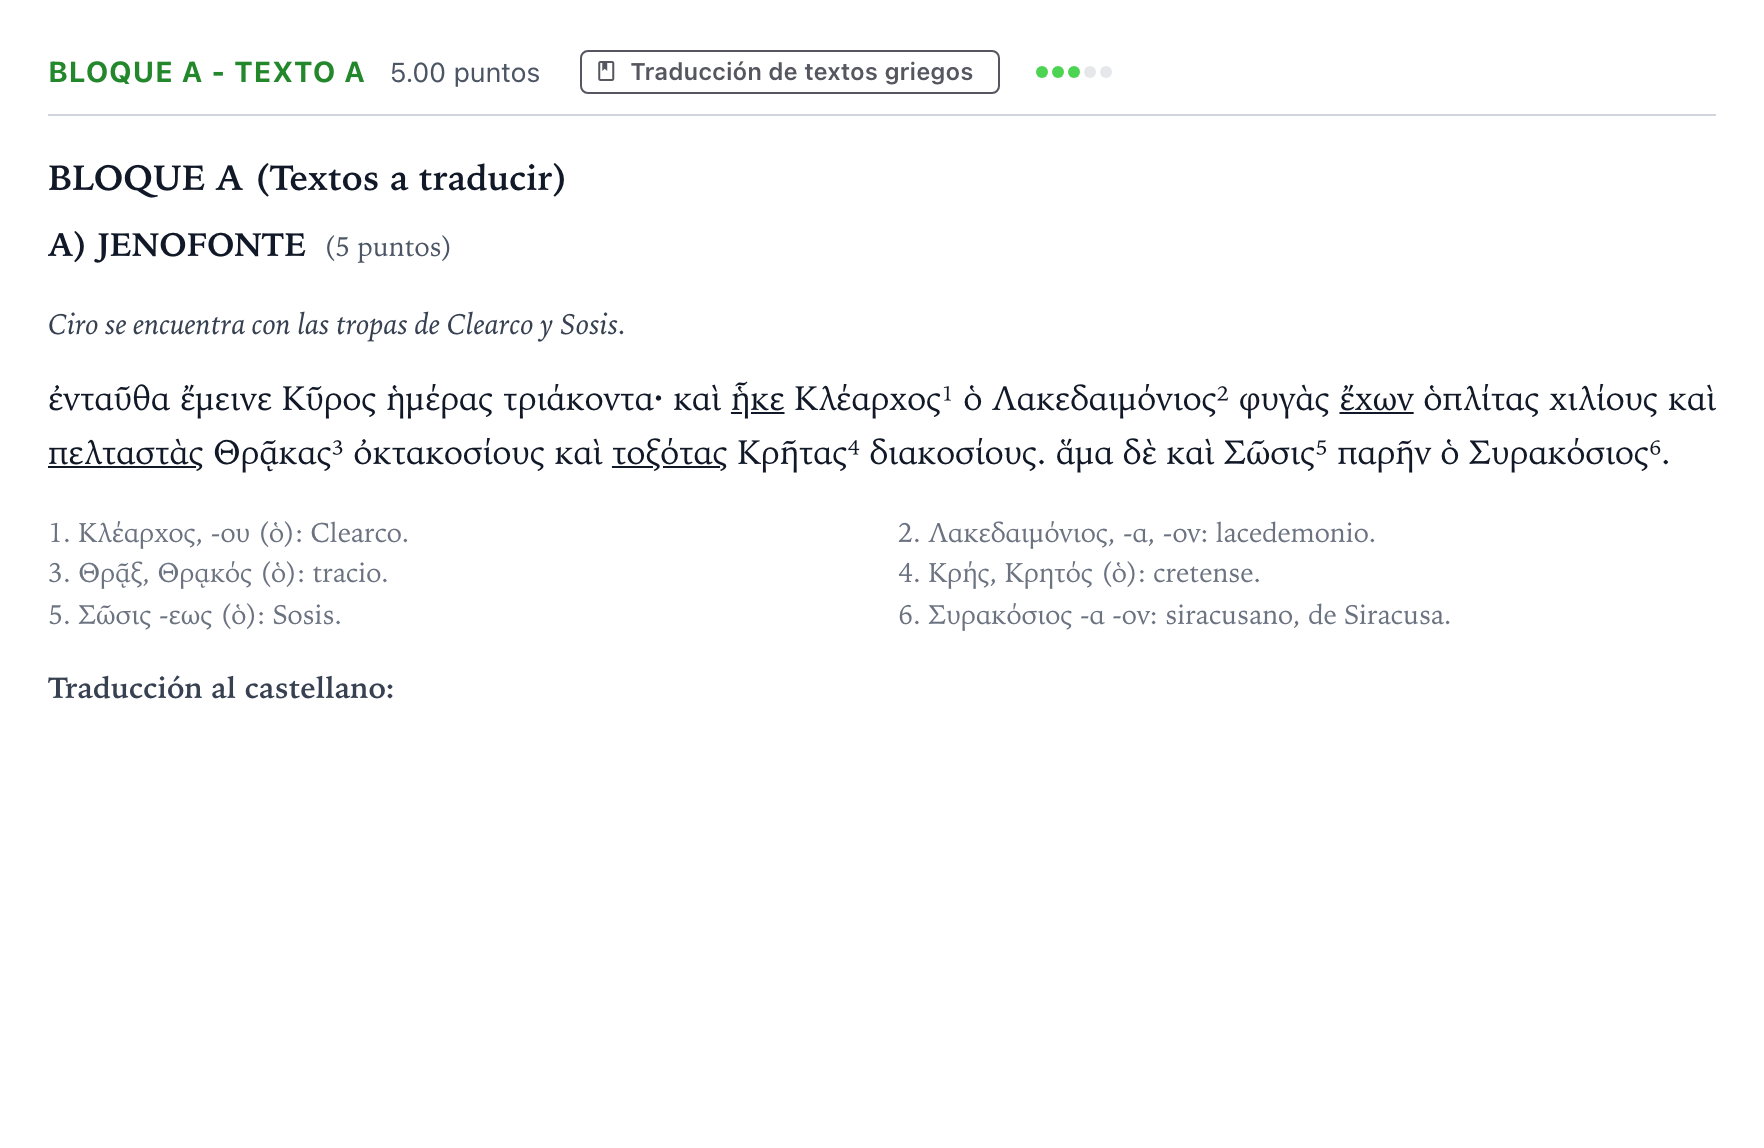Click footnote 4 Κρής: cretense
This screenshot has width=1764, height=1148.
[1079, 573]
